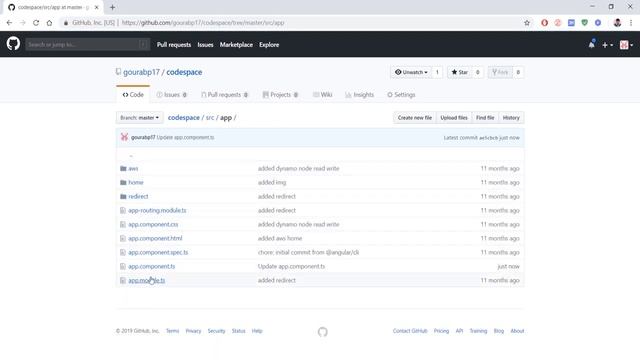Image resolution: width=640 pixels, height=360 pixels.
Task: Open the aws folder
Action: tap(133, 169)
